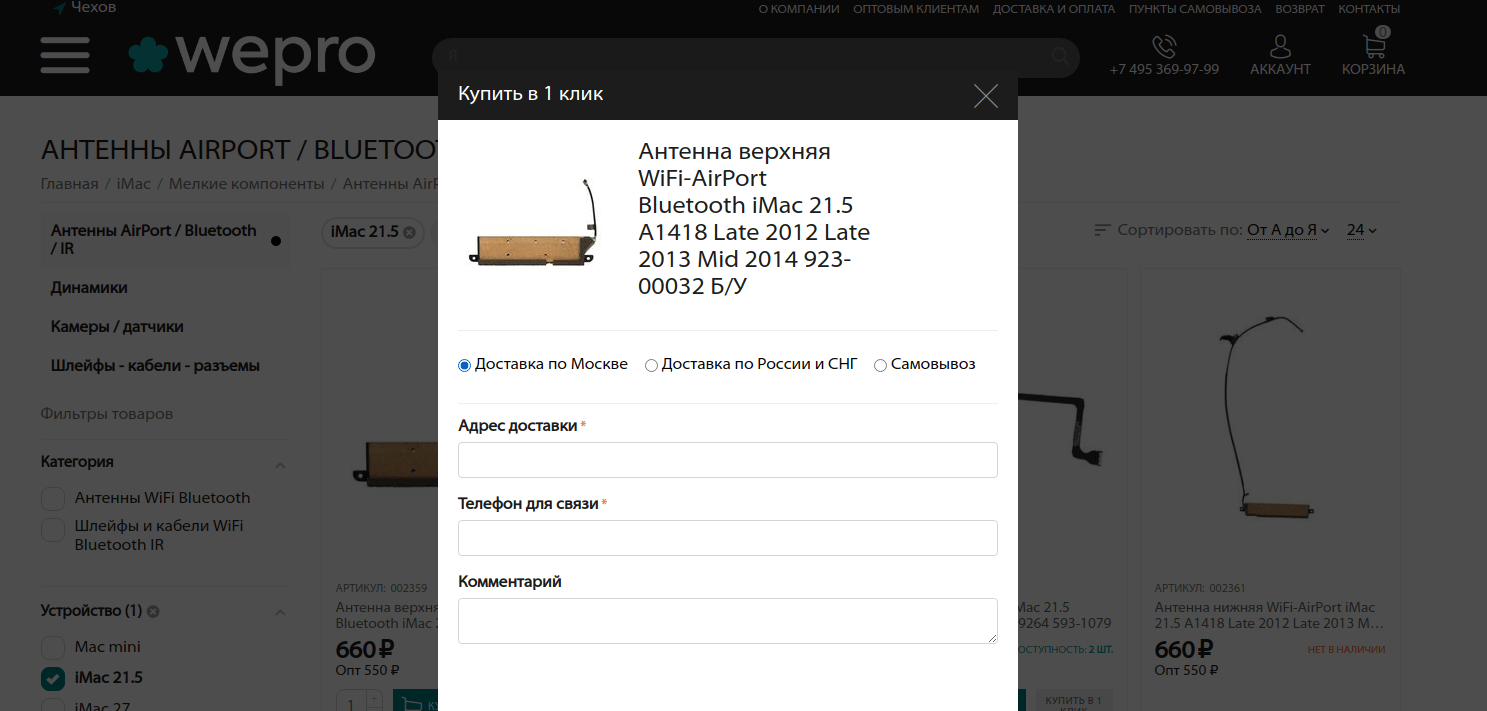The width and height of the screenshot is (1487, 711).
Task: Open the От А до Я sort dropdown
Action: click(1288, 230)
